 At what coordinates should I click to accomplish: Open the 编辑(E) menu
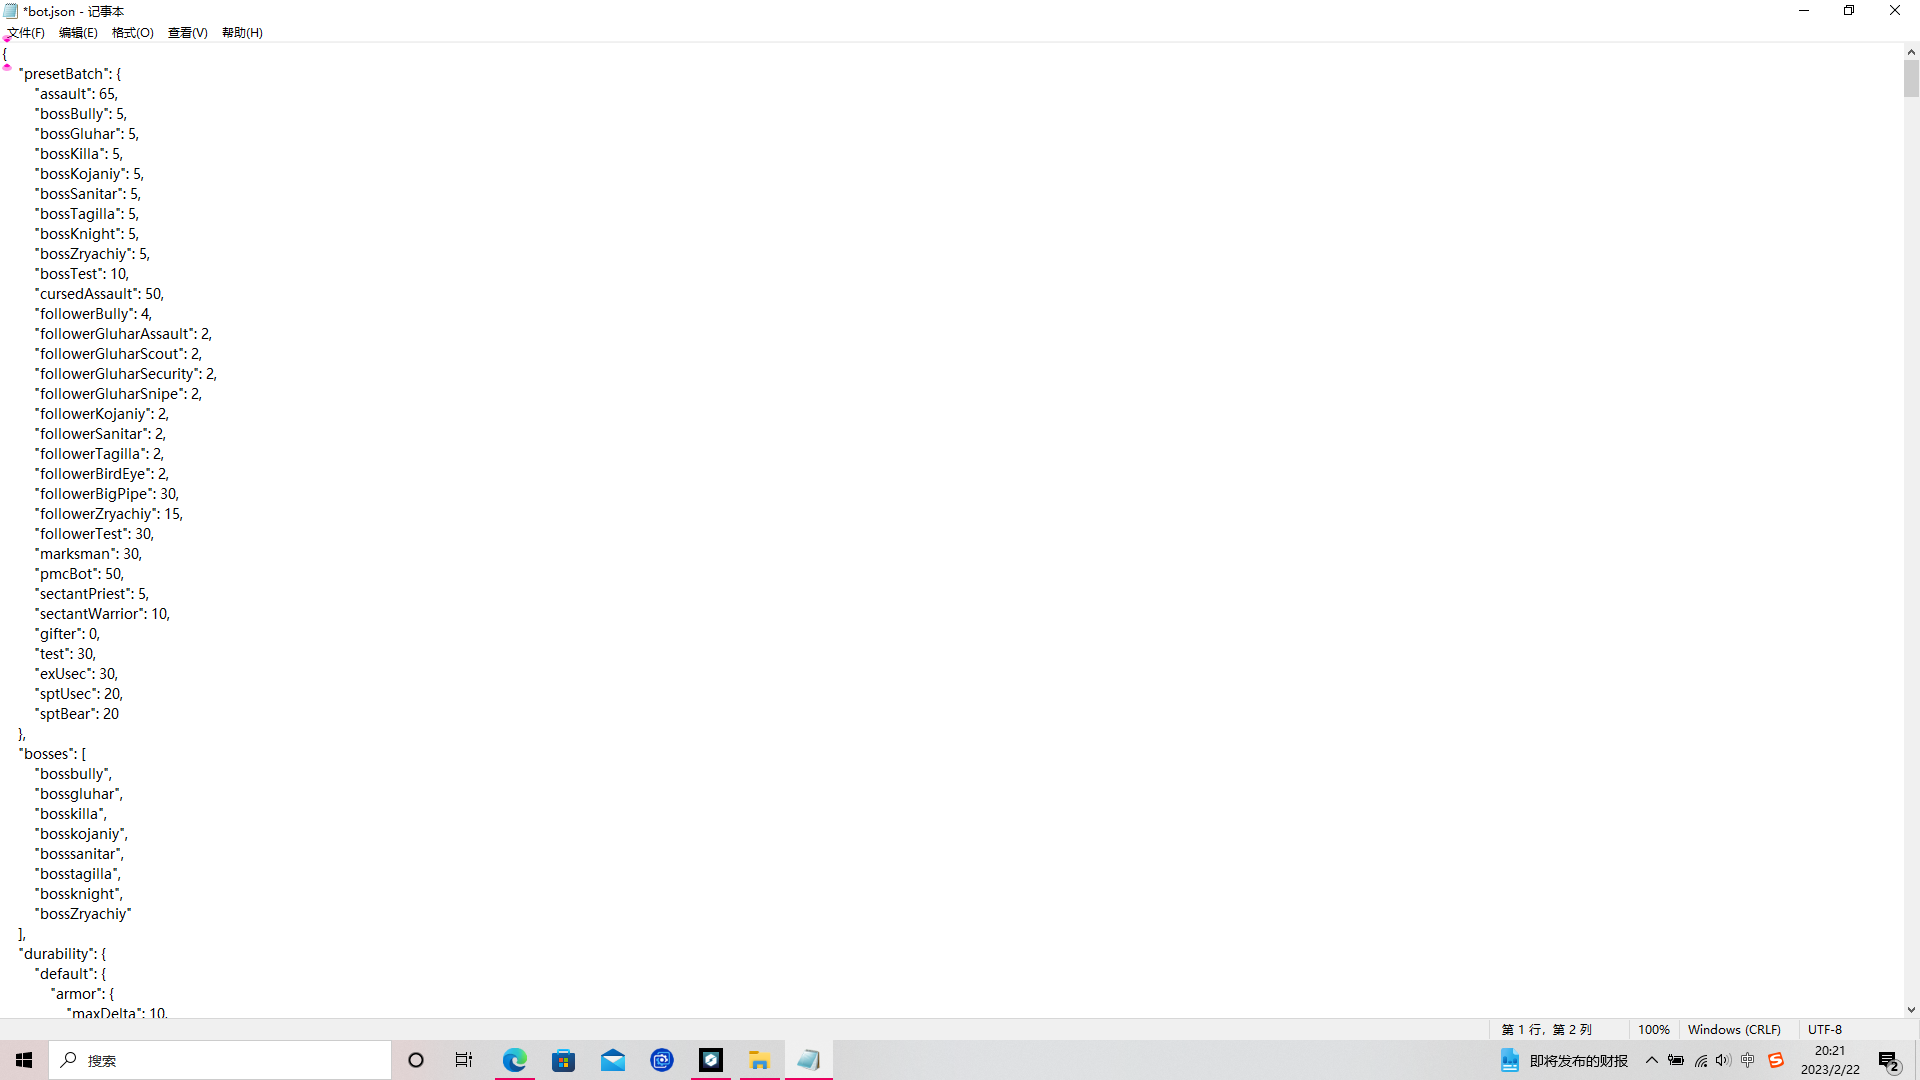[78, 33]
